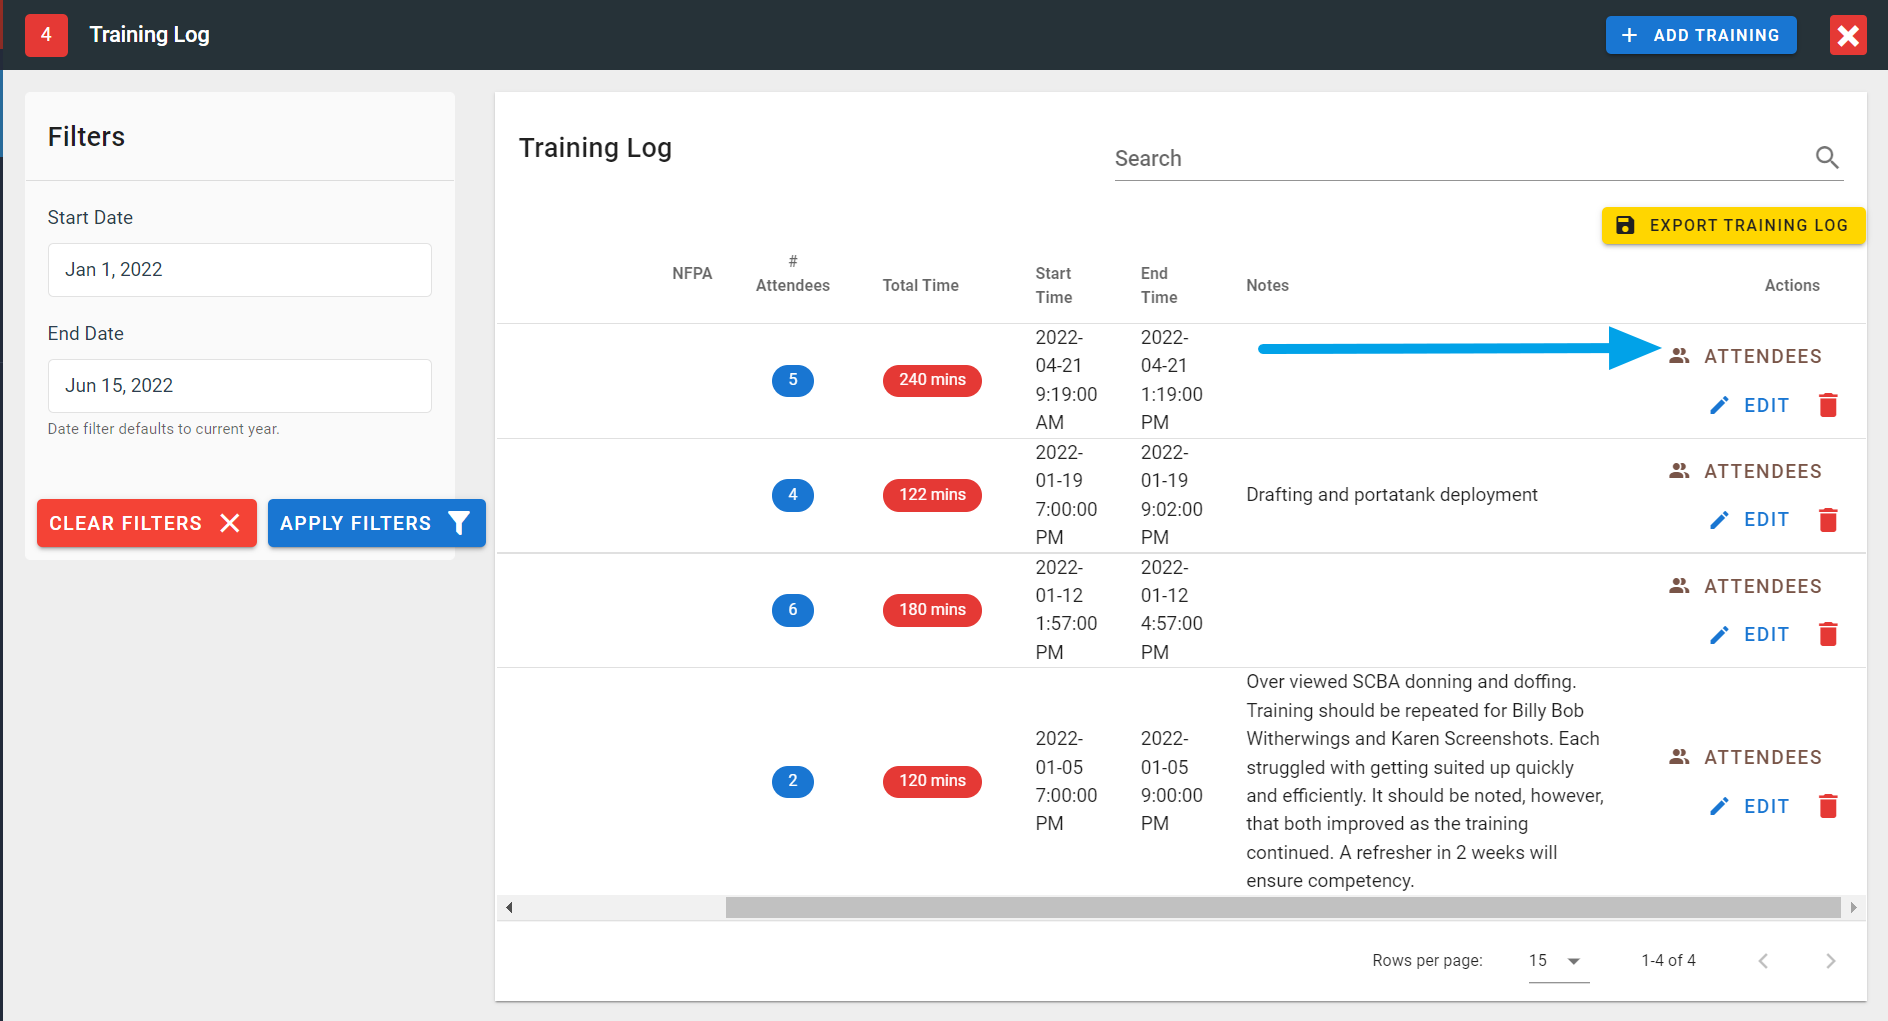The image size is (1888, 1021).
Task: Click the horizontal table scrollbar
Action: point(1282,907)
